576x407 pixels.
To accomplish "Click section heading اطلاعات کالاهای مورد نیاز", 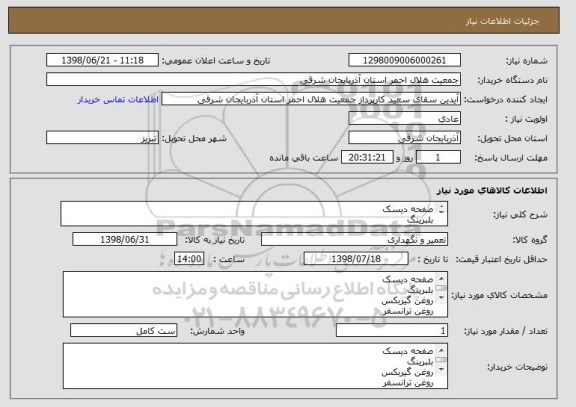I will pos(492,190).
